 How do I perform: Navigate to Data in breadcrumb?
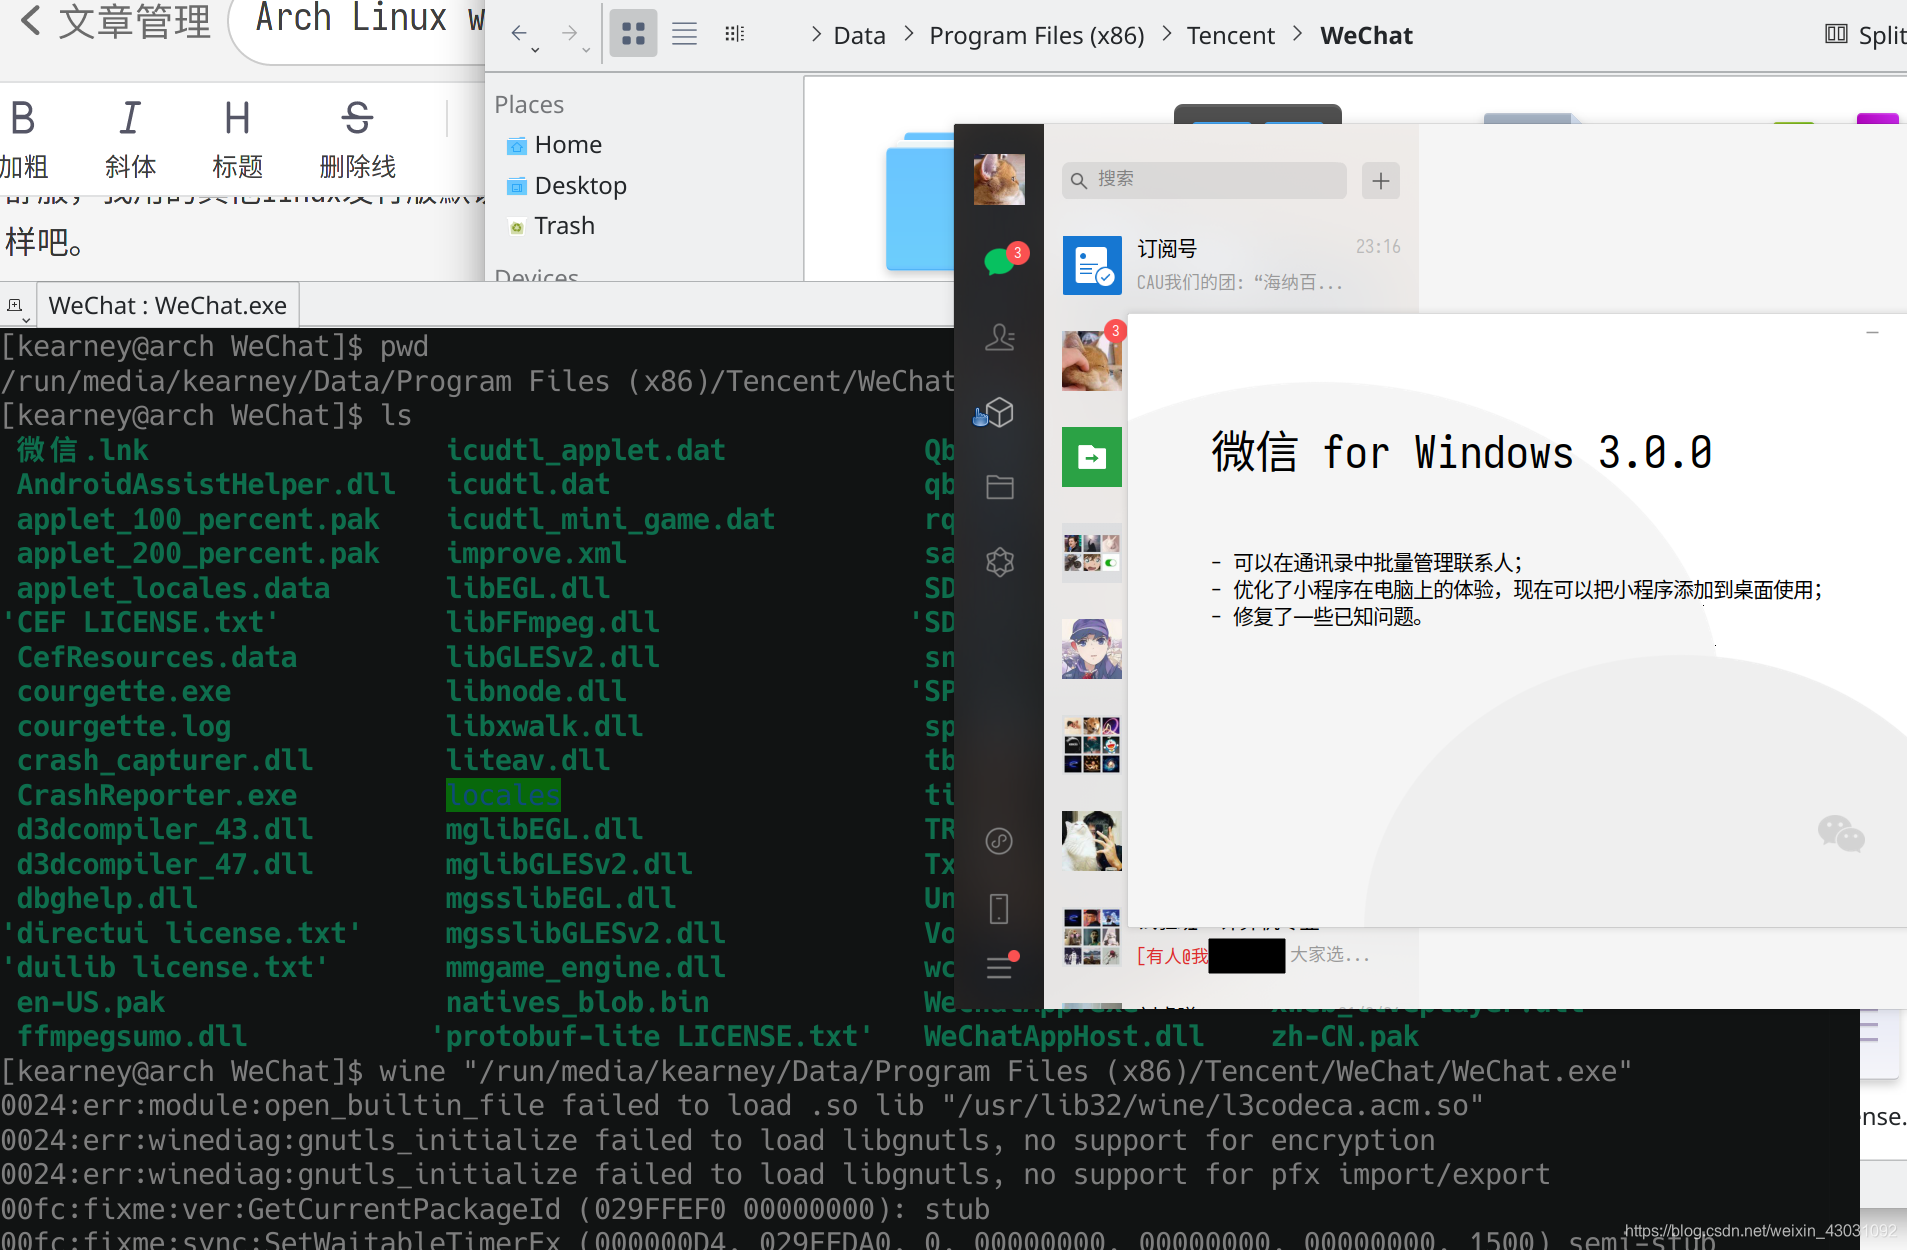(x=859, y=35)
